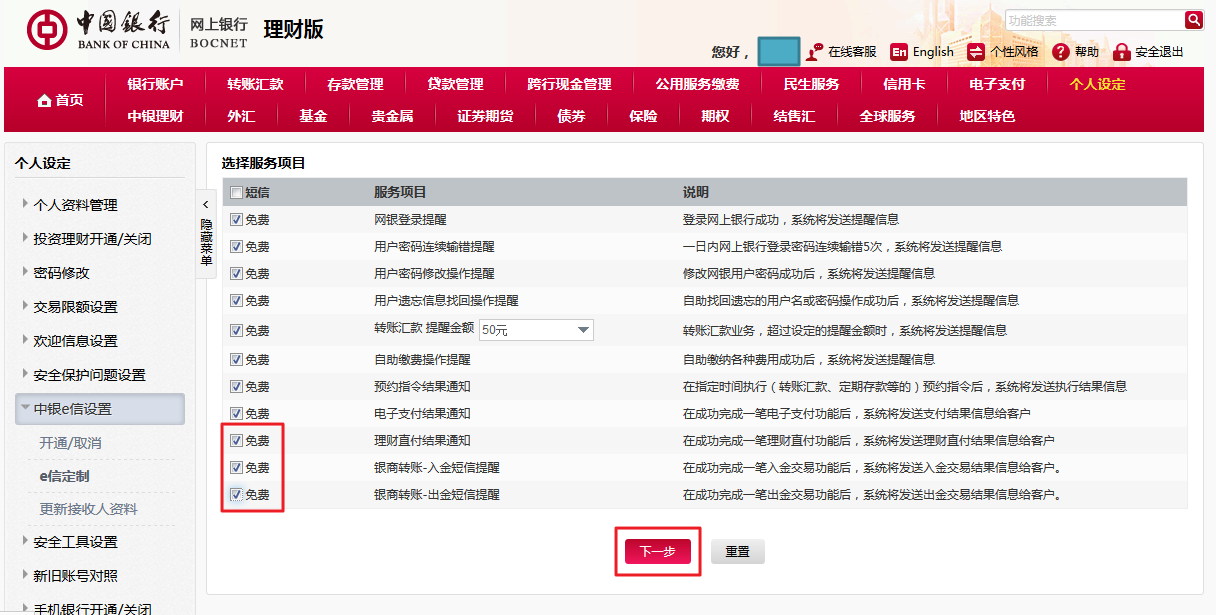Screen dimensions: 1216x615
Task: Open 转账汇款 menu
Action: pyautogui.click(x=255, y=84)
